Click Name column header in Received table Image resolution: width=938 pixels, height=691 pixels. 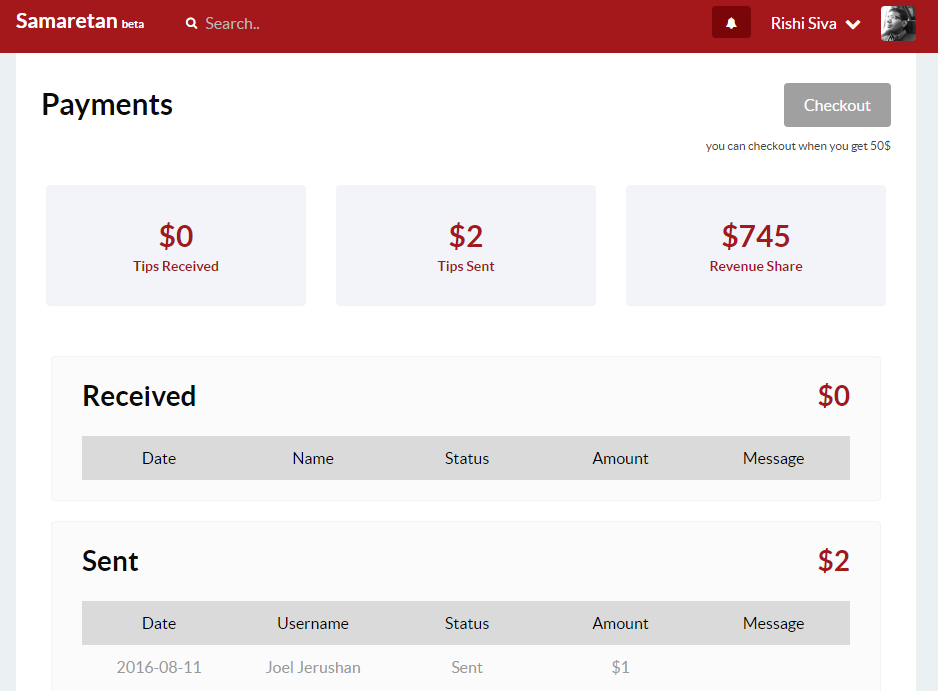click(x=313, y=458)
